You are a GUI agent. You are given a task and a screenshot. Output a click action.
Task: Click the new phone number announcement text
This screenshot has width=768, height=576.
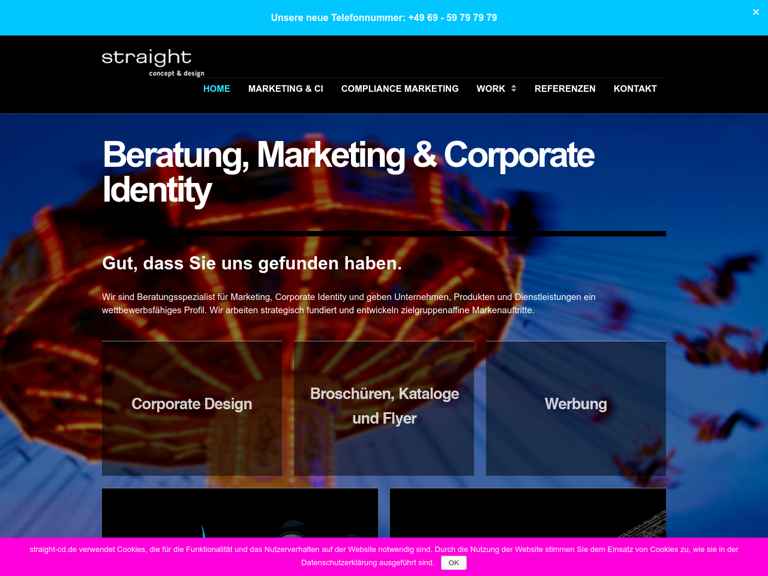click(x=384, y=18)
